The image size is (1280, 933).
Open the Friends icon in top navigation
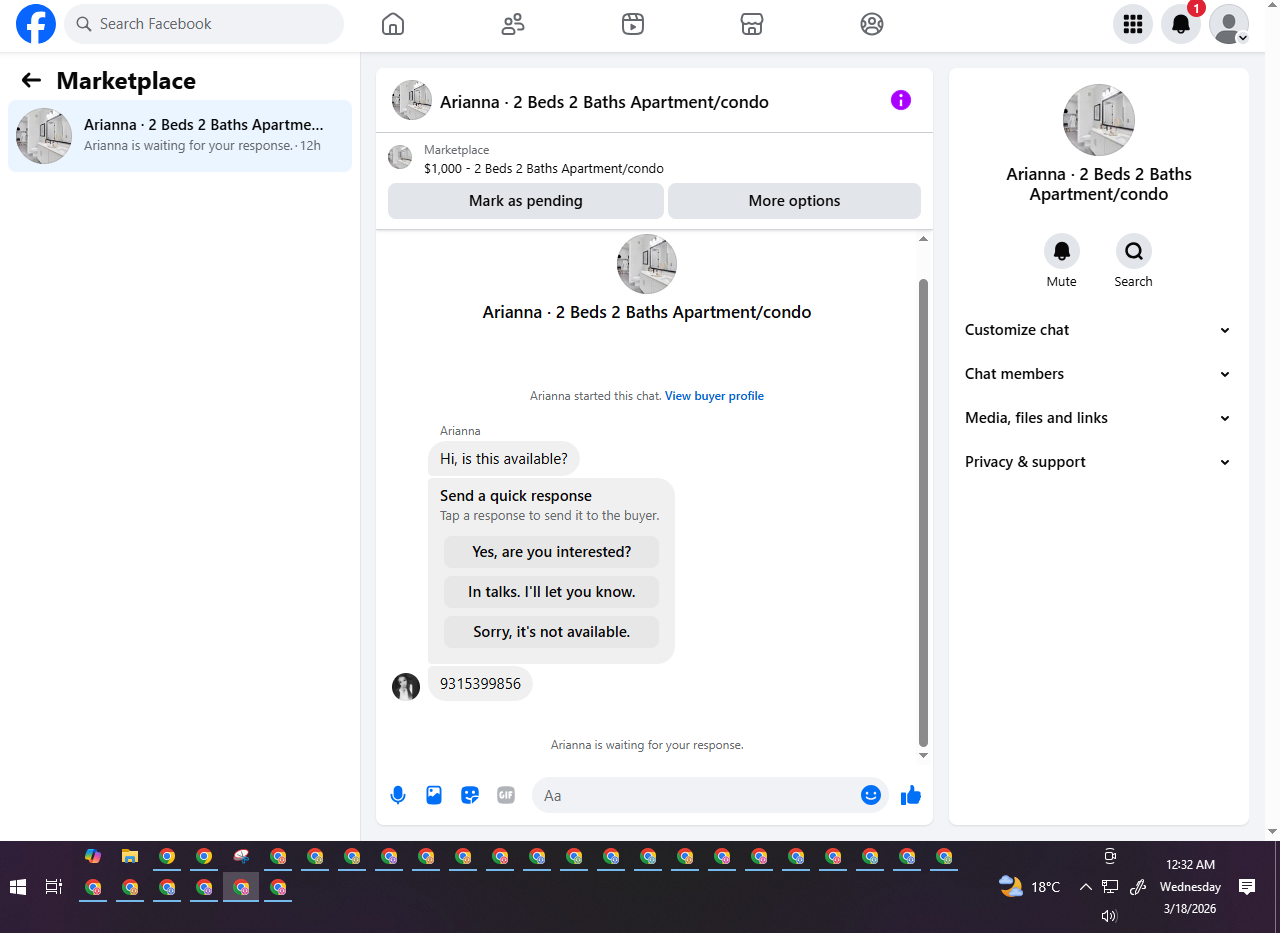click(x=513, y=24)
